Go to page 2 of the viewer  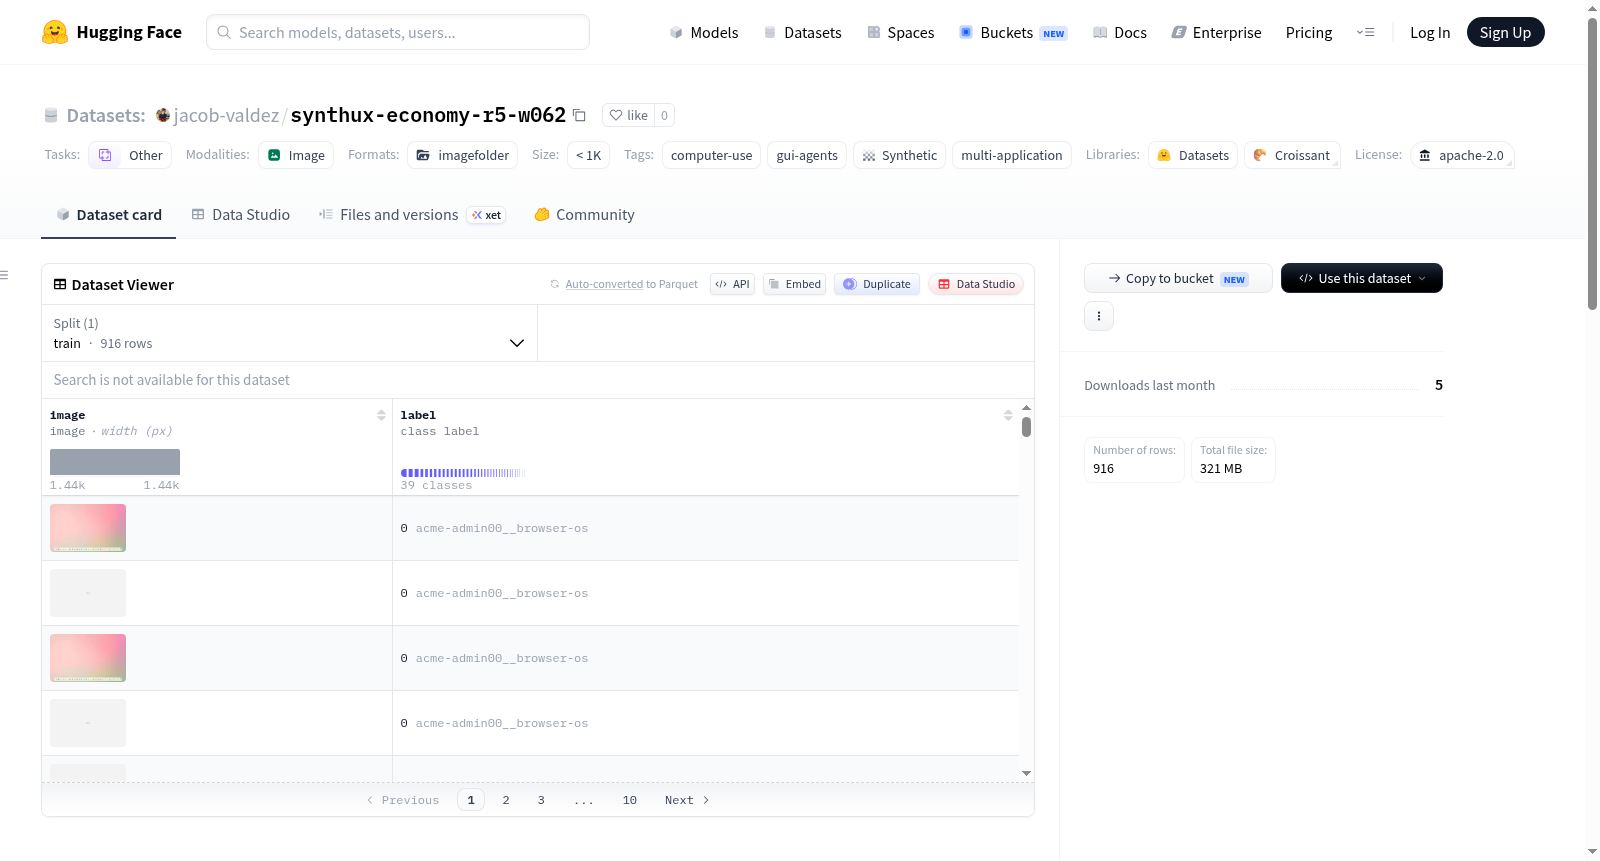pos(506,800)
